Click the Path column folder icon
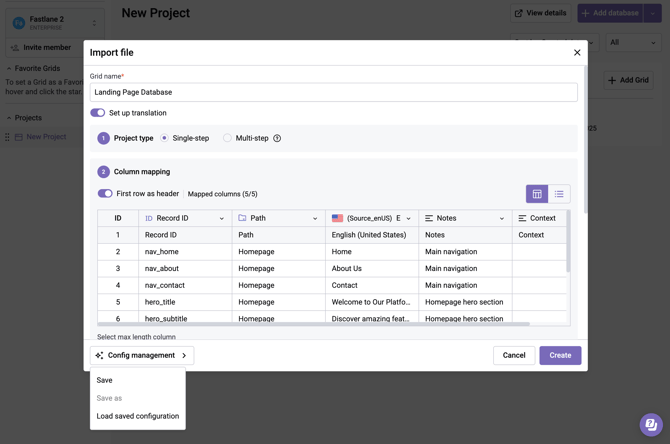Viewport: 670px width, 444px height. (x=242, y=218)
